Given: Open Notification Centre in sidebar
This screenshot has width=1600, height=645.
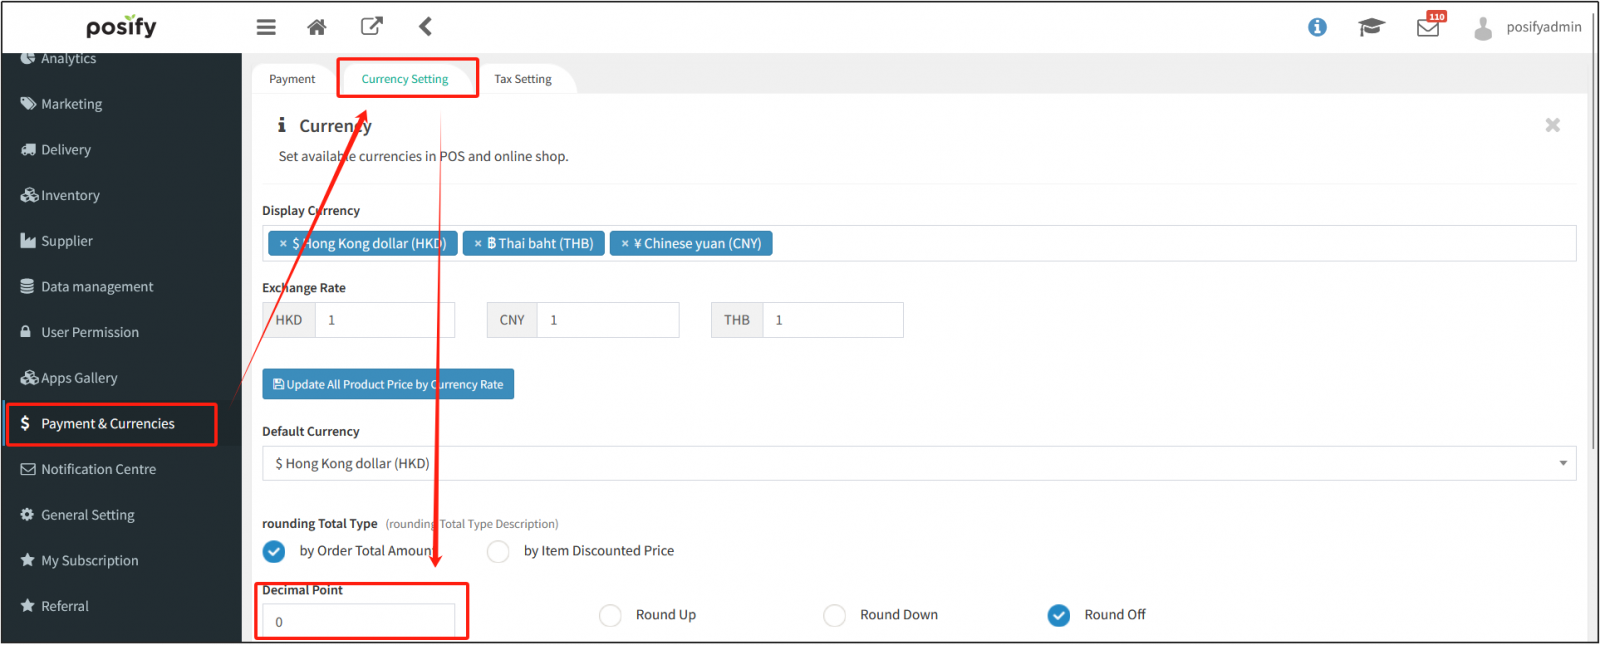Looking at the screenshot, I should click(98, 469).
